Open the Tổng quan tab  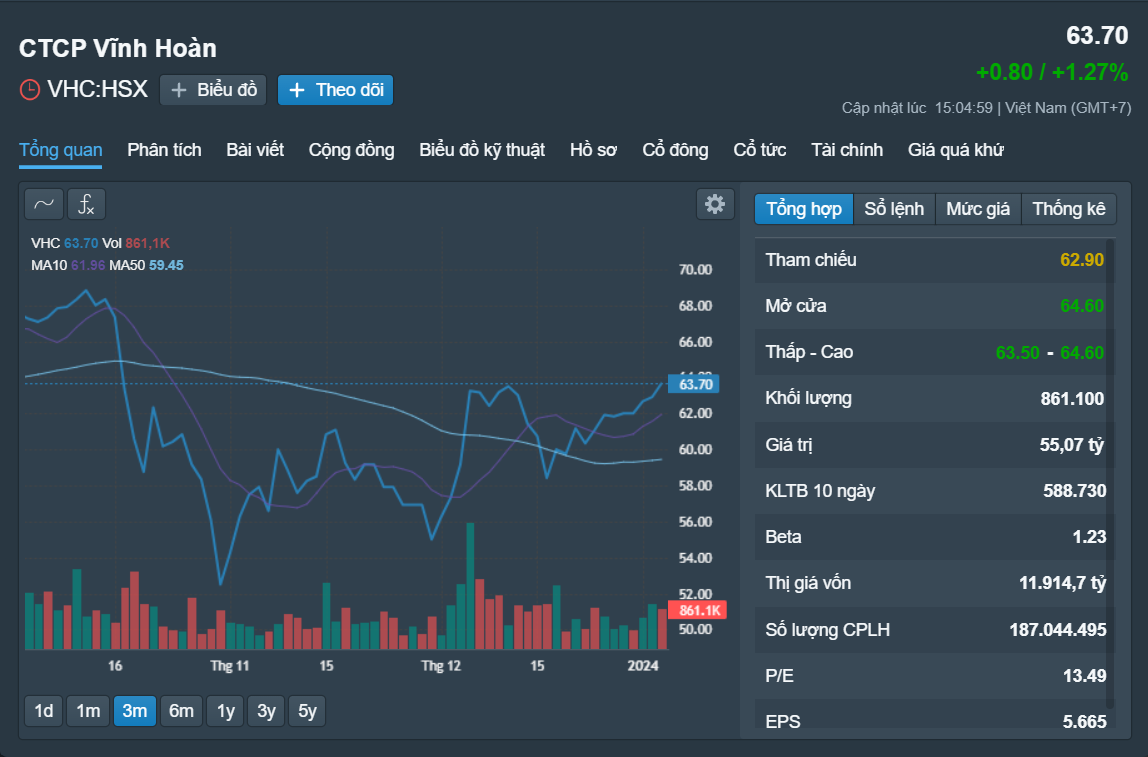click(61, 150)
